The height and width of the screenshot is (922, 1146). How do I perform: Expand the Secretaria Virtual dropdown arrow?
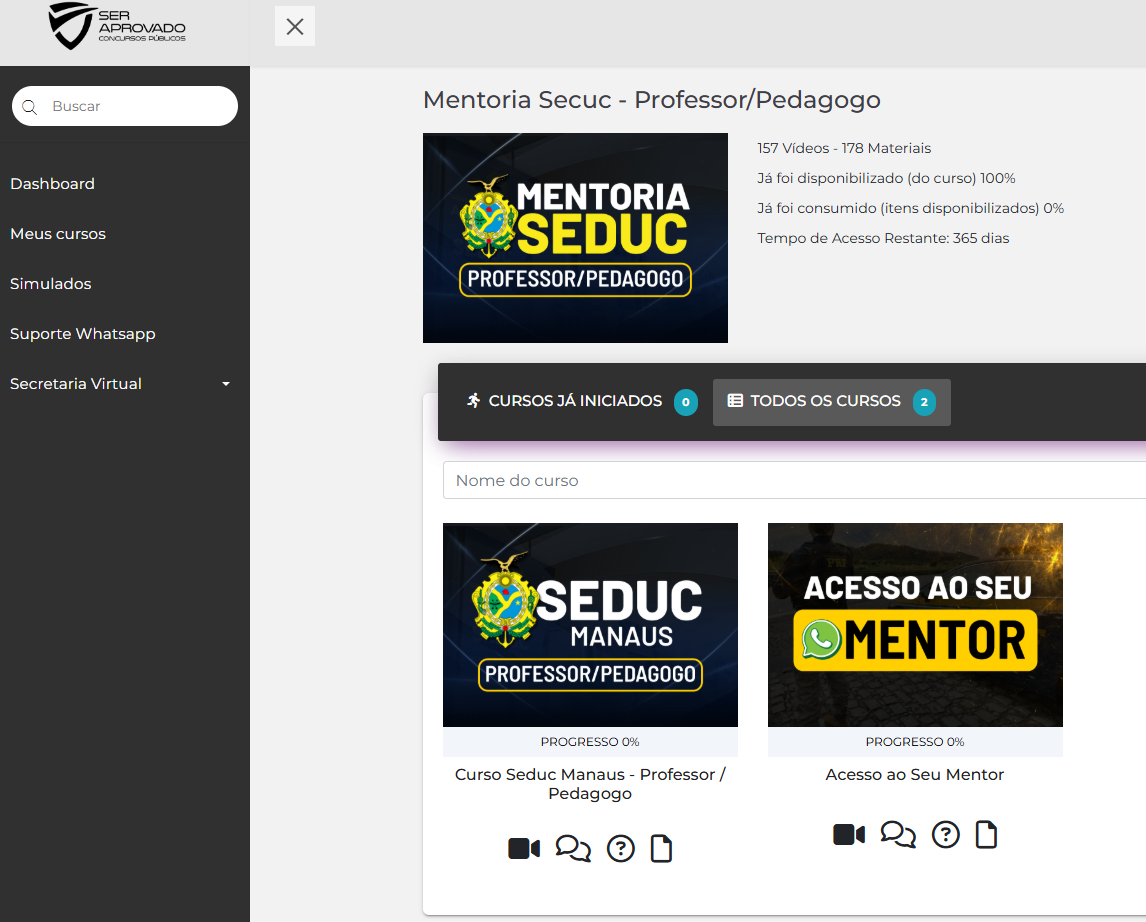[226, 384]
